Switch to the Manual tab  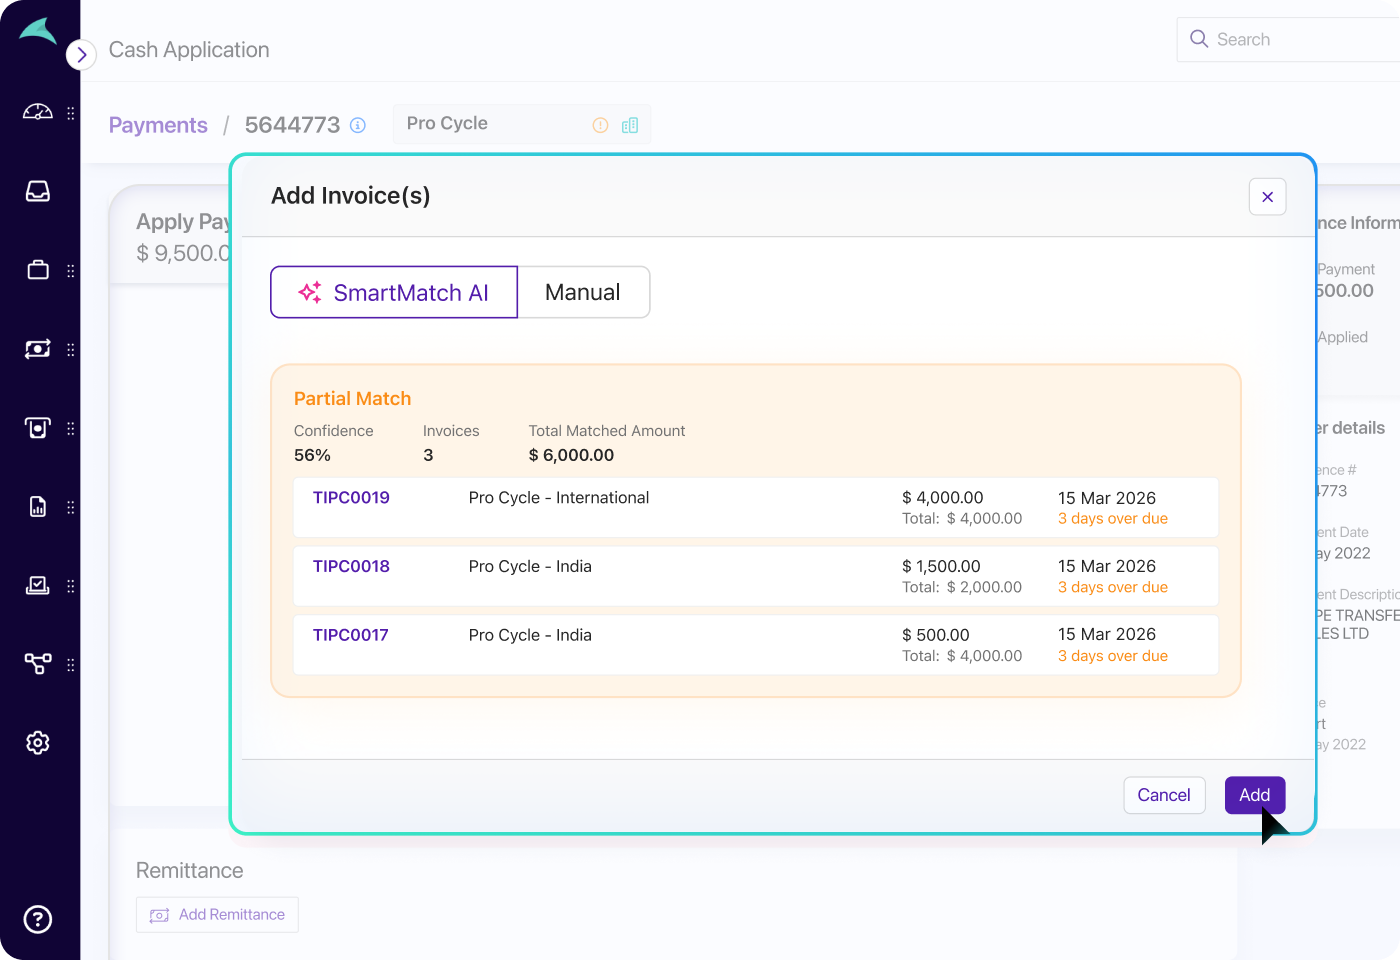click(x=584, y=292)
